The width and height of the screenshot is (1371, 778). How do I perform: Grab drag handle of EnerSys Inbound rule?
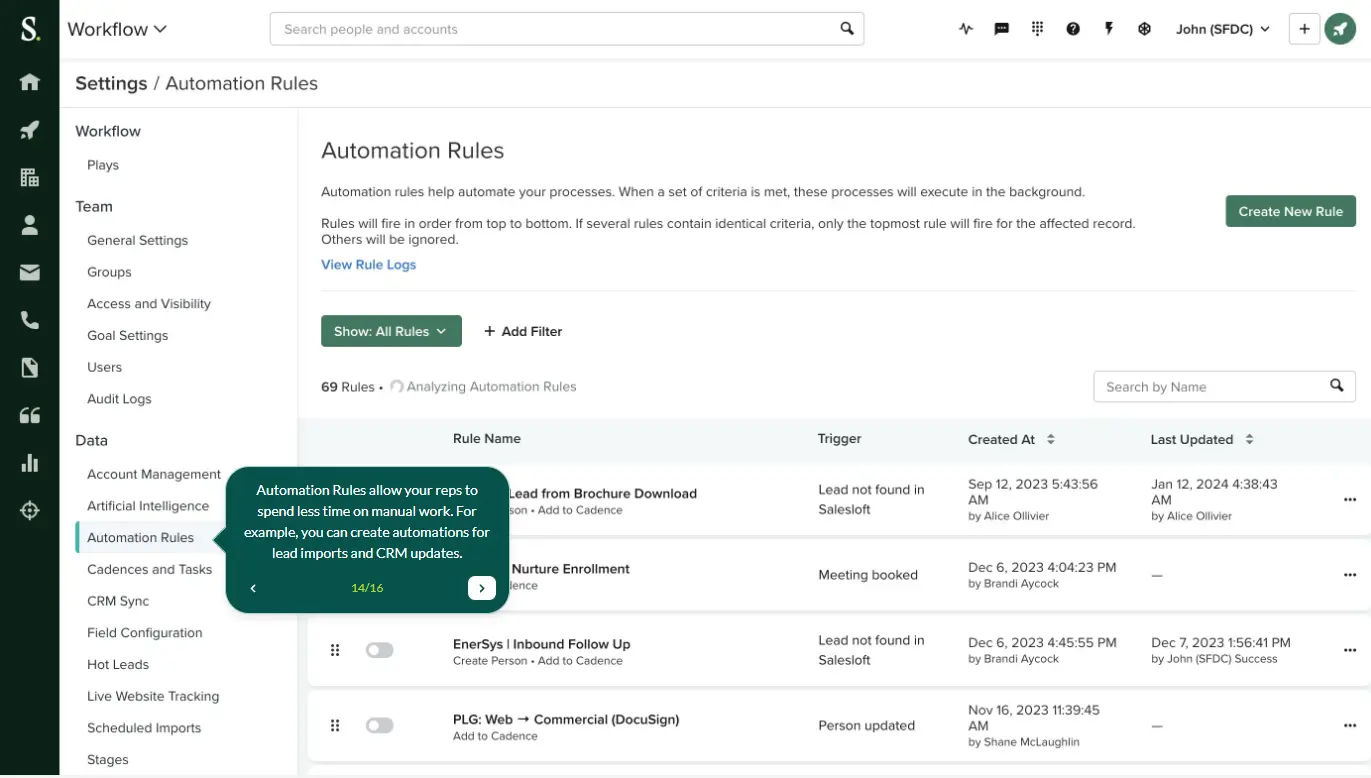[335, 650]
